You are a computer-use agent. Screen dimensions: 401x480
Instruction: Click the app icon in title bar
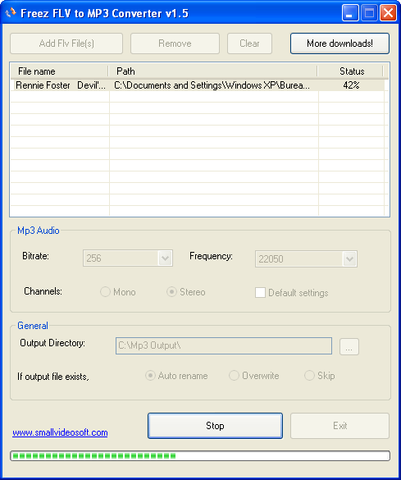point(11,13)
